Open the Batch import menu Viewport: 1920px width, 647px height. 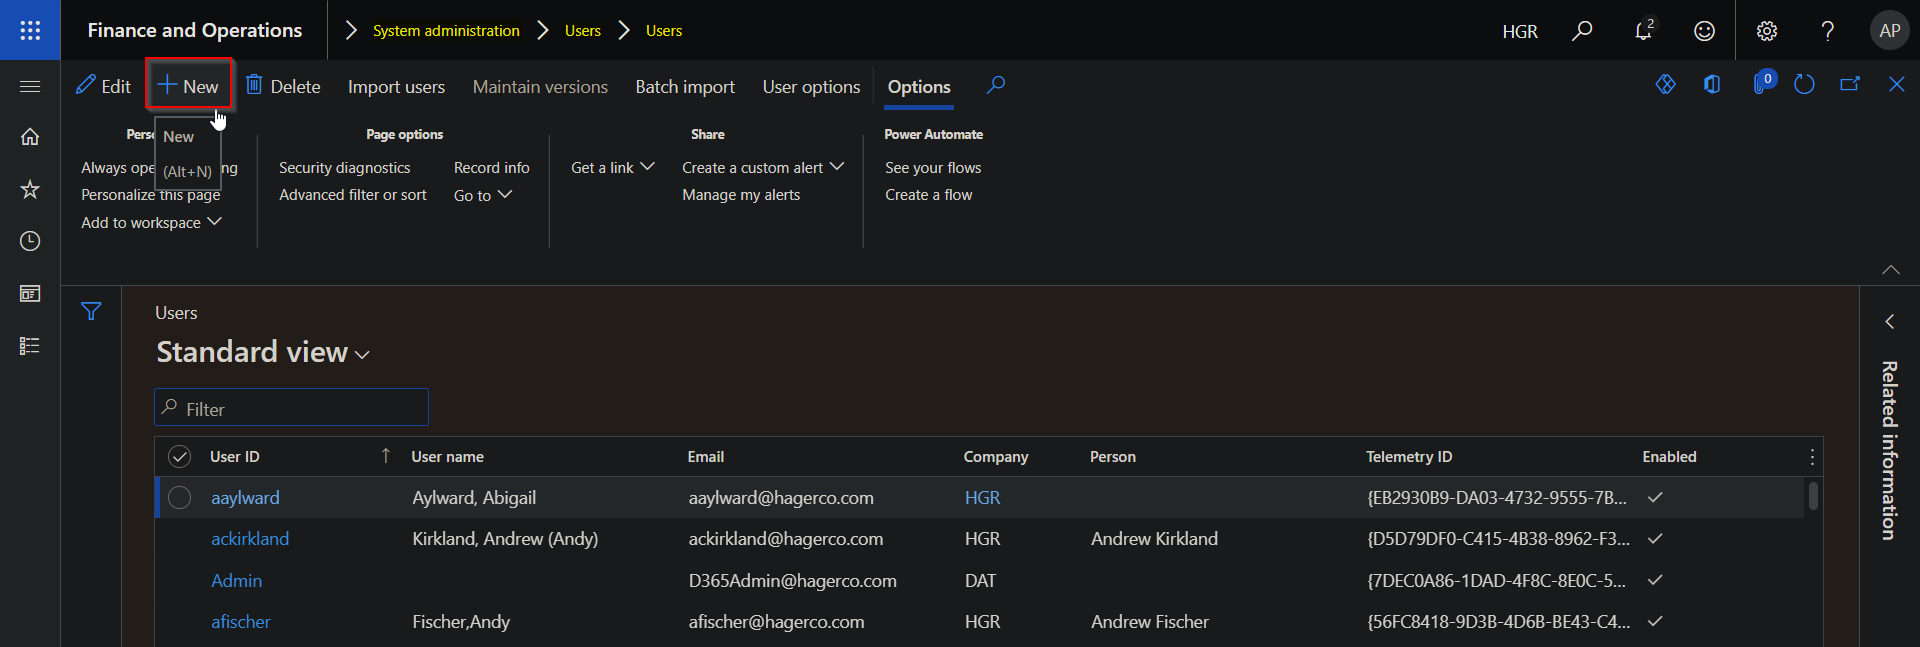tap(685, 87)
